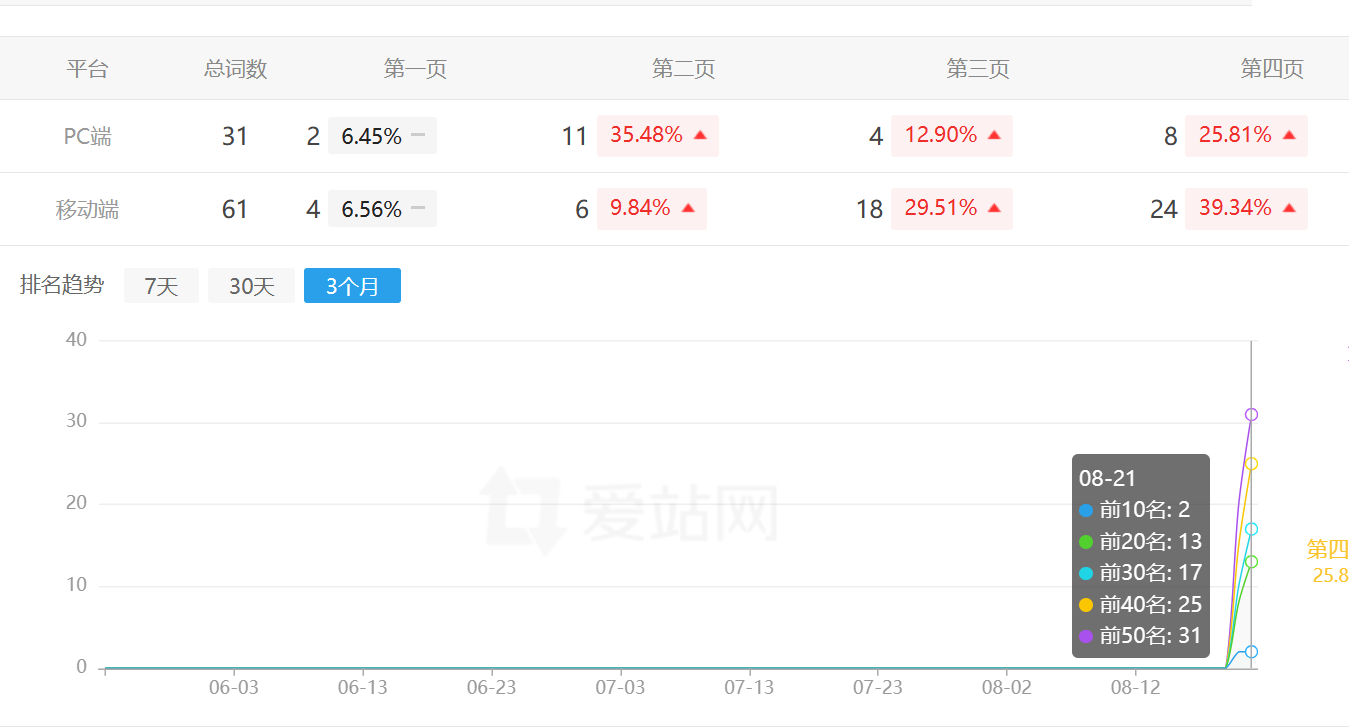Click the purple 前50名 data point on chart

tap(1251, 414)
